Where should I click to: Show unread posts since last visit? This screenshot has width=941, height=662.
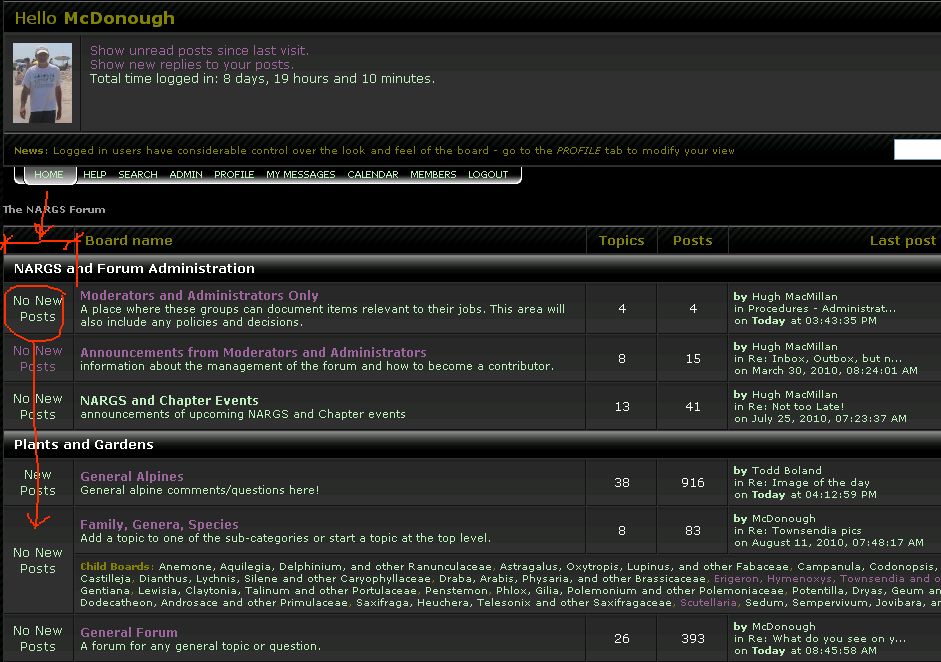coord(199,50)
